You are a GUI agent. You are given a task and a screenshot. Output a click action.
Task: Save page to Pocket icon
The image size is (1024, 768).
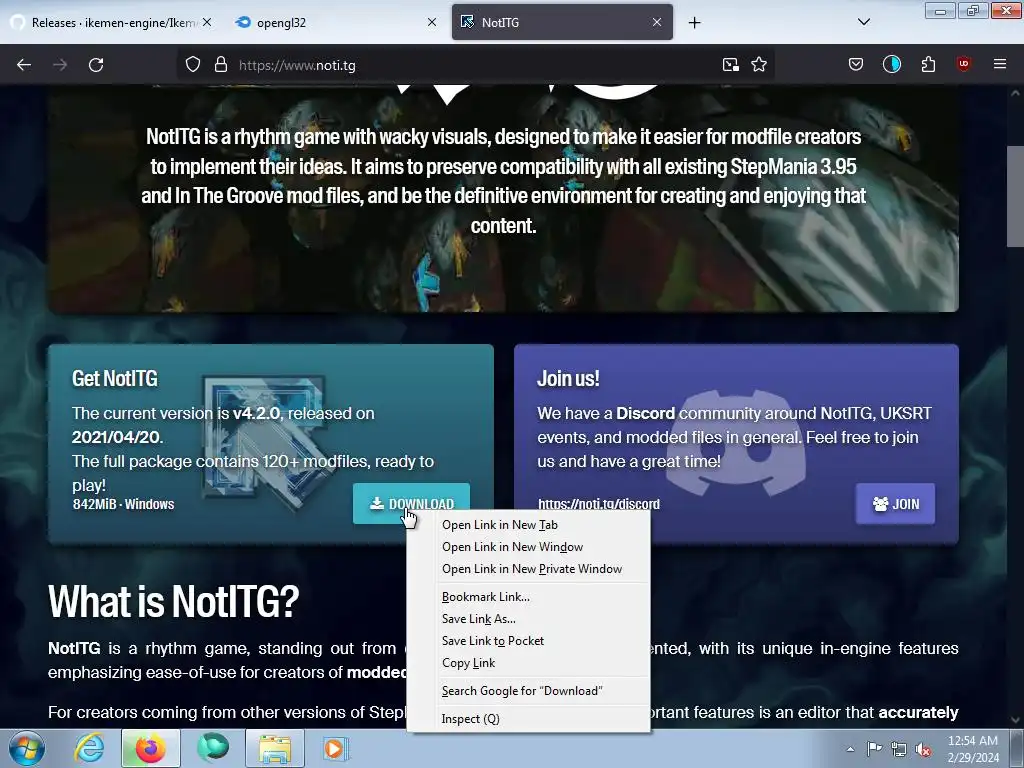[x=856, y=65]
